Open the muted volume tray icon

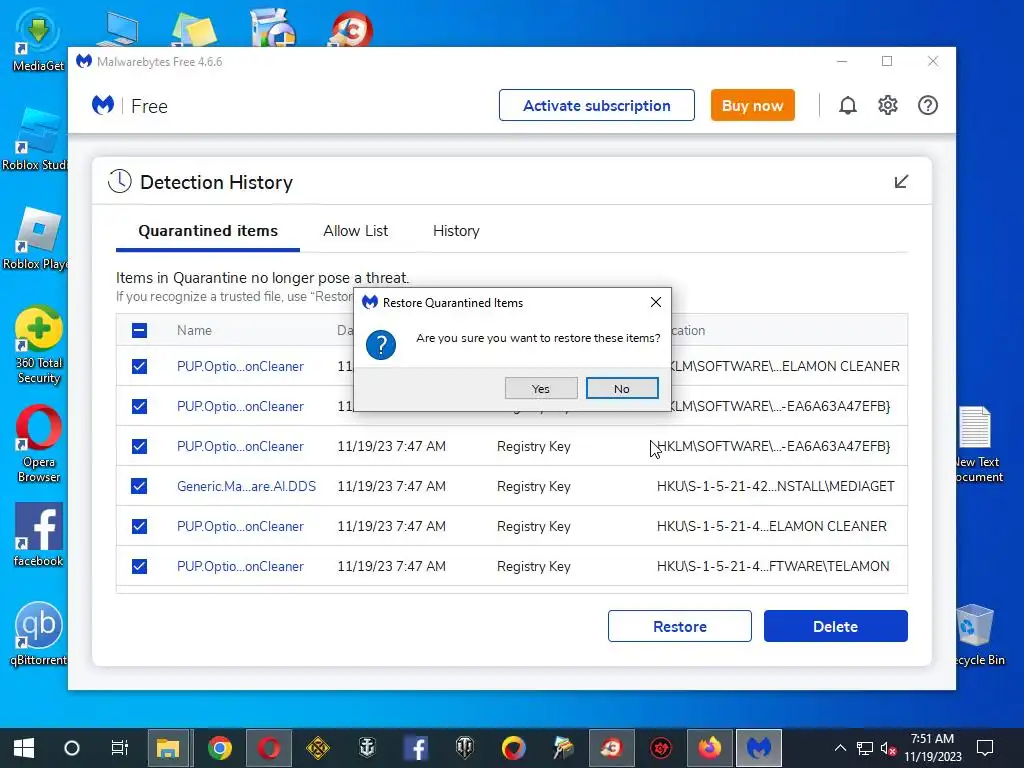point(888,748)
